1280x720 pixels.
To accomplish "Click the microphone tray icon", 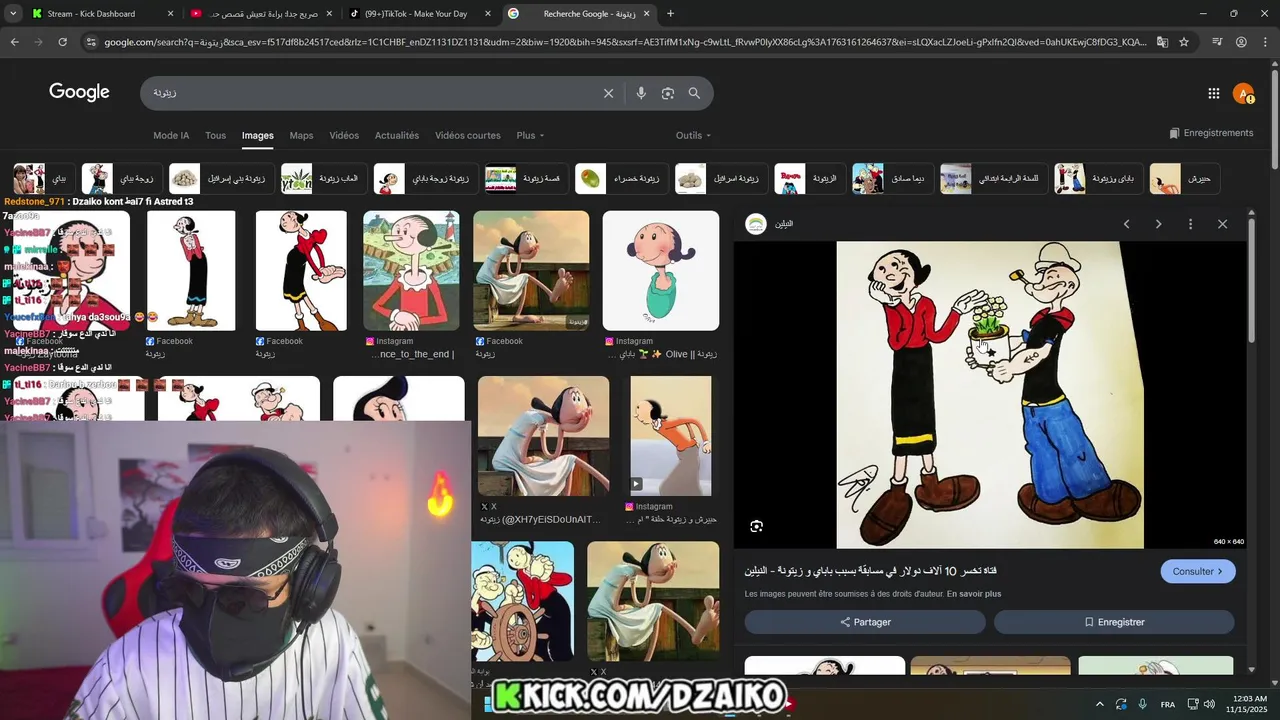I will click(x=1142, y=704).
